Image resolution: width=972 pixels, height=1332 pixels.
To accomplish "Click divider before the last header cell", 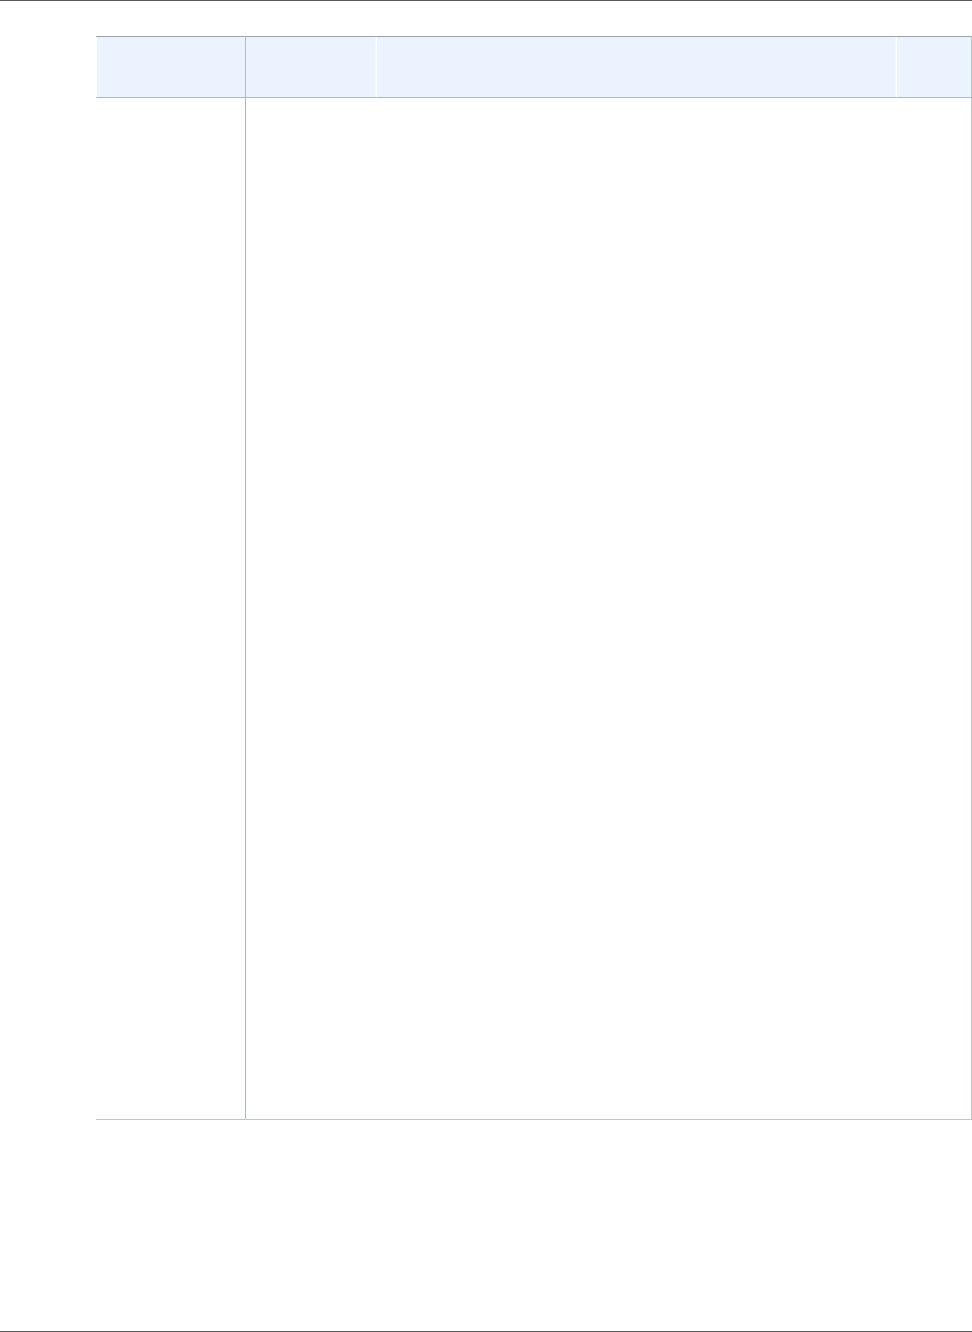I will 897,67.
